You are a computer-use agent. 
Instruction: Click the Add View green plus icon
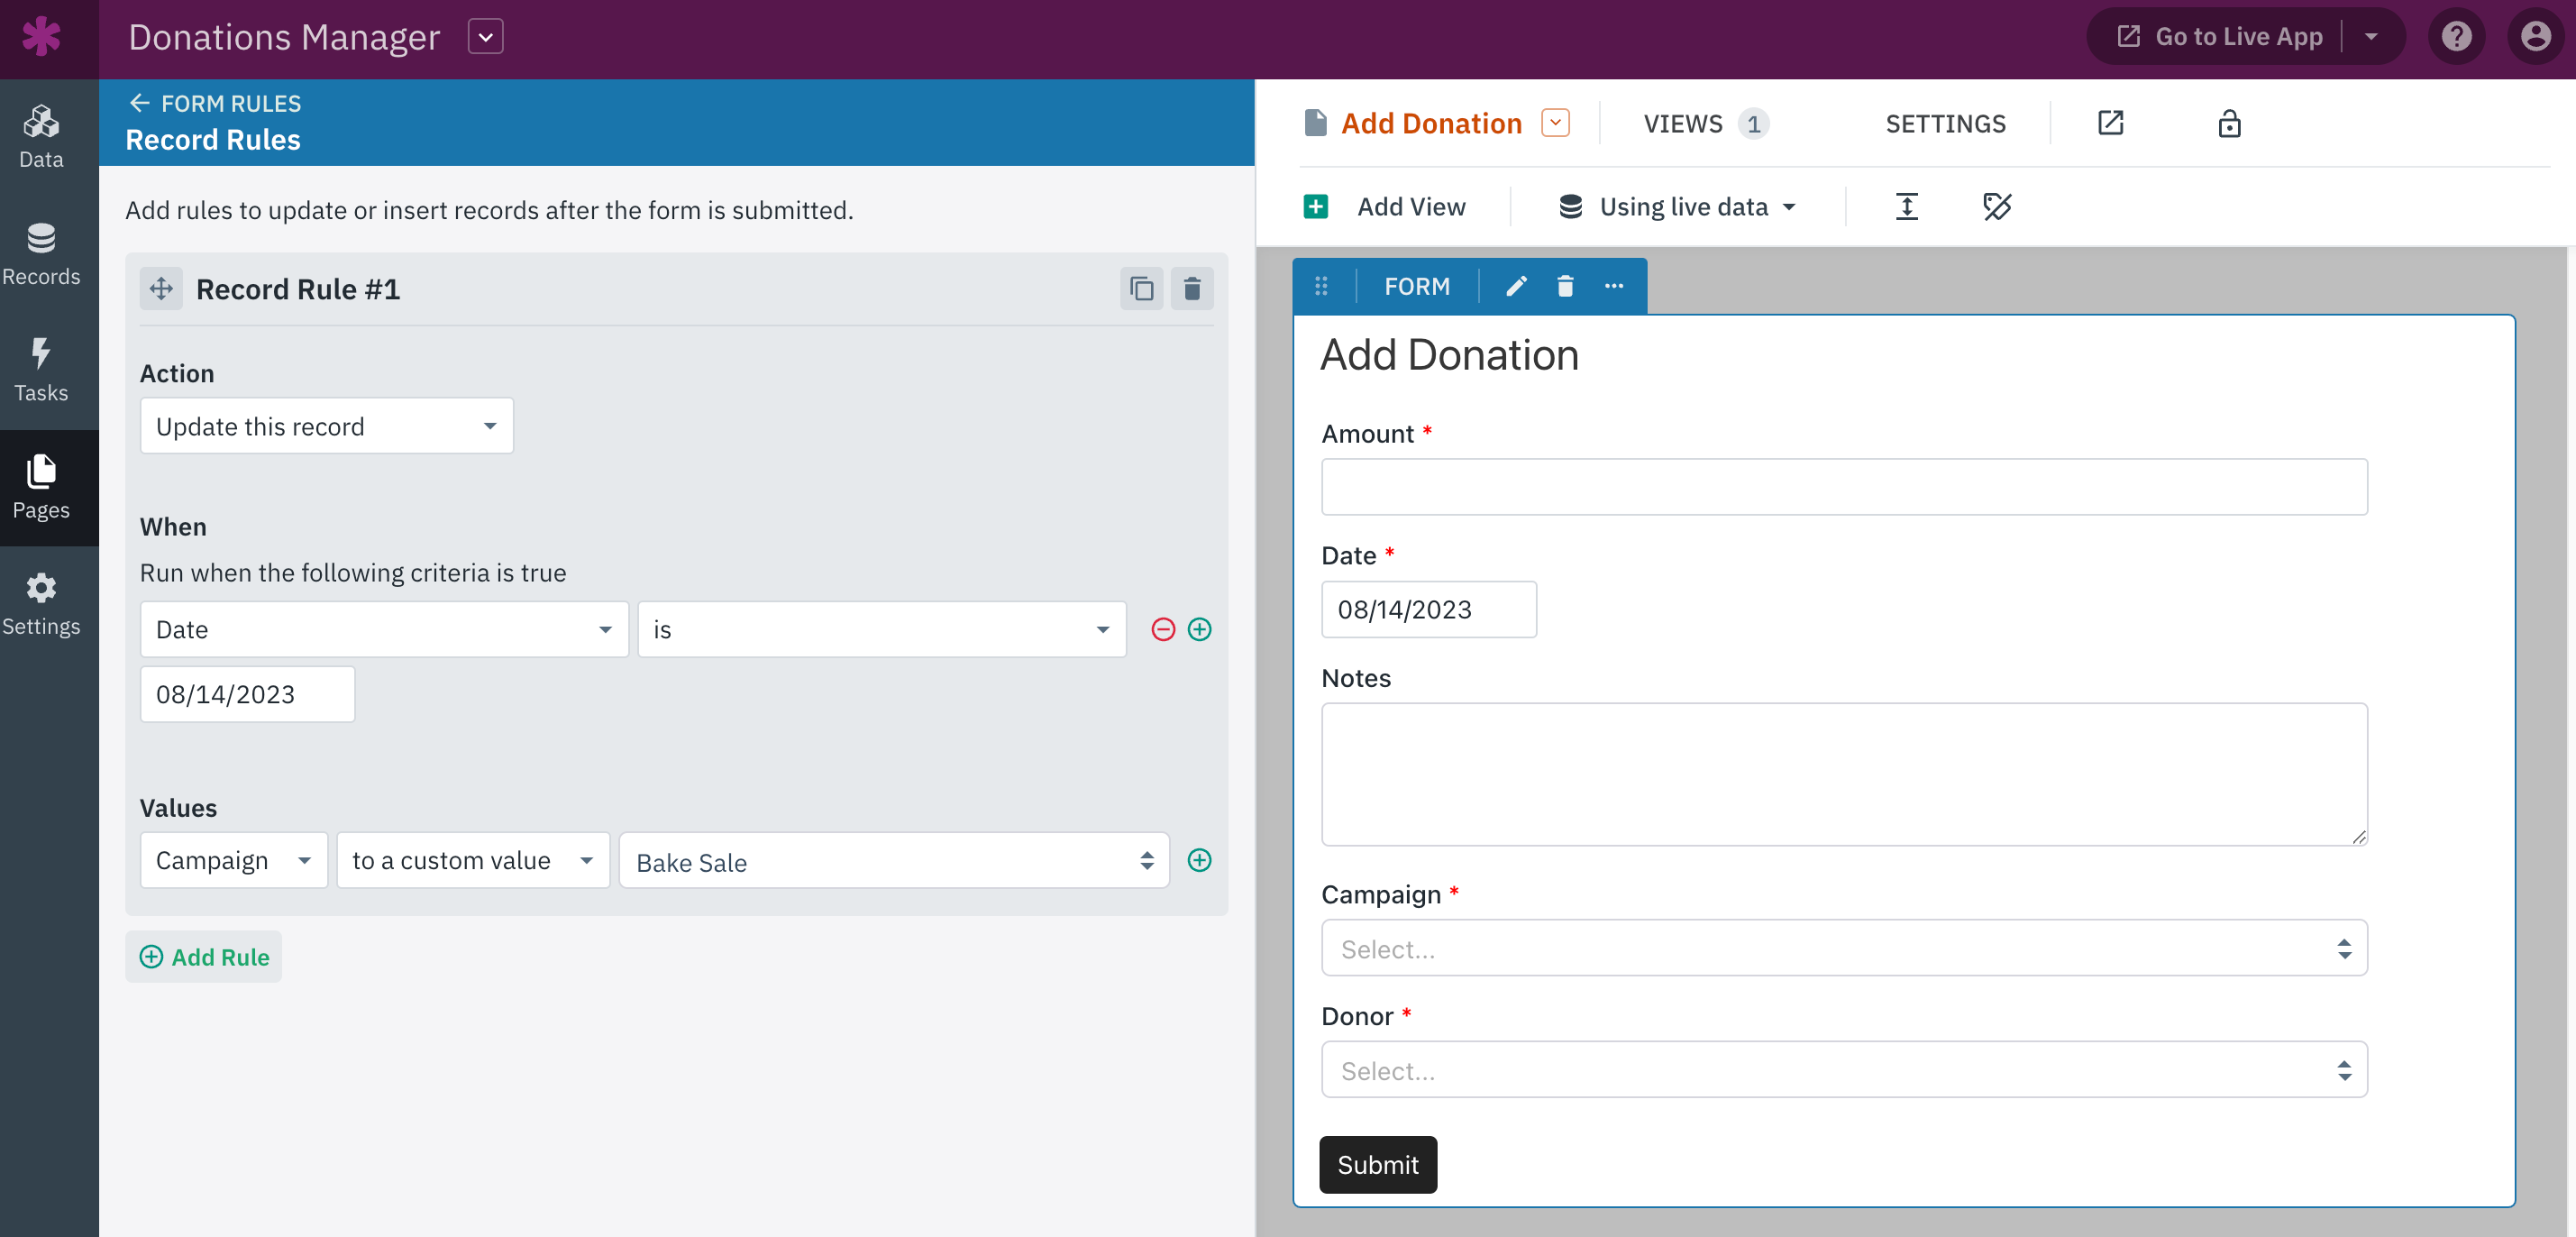pyautogui.click(x=1316, y=207)
